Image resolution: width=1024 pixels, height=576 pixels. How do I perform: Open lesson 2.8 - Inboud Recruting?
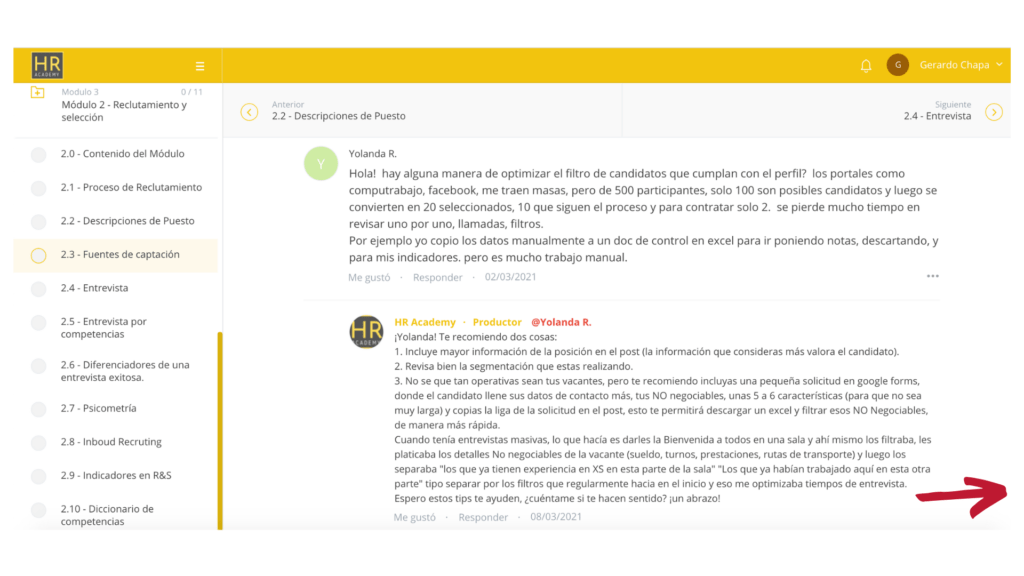pos(111,441)
